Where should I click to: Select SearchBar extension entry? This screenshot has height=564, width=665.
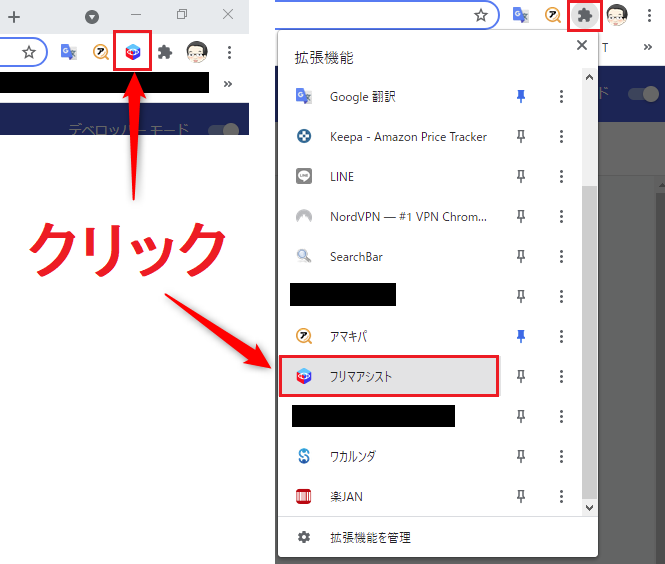tap(389, 256)
